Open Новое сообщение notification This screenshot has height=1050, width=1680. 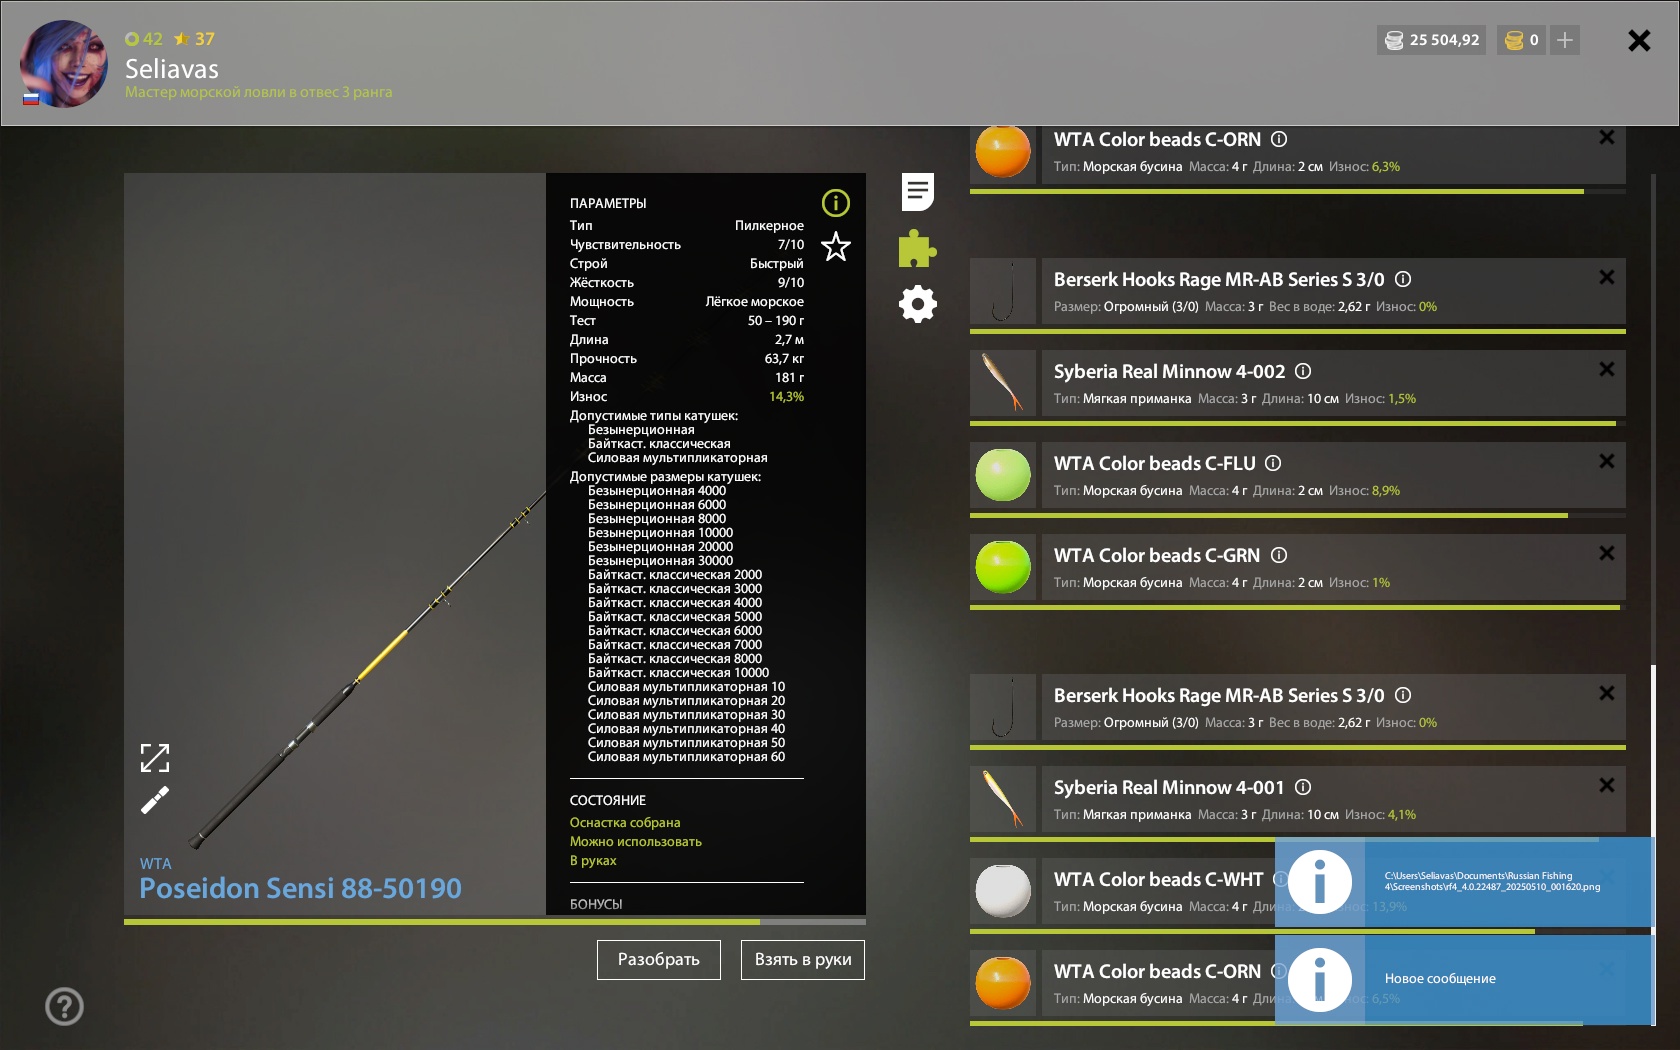1464,980
